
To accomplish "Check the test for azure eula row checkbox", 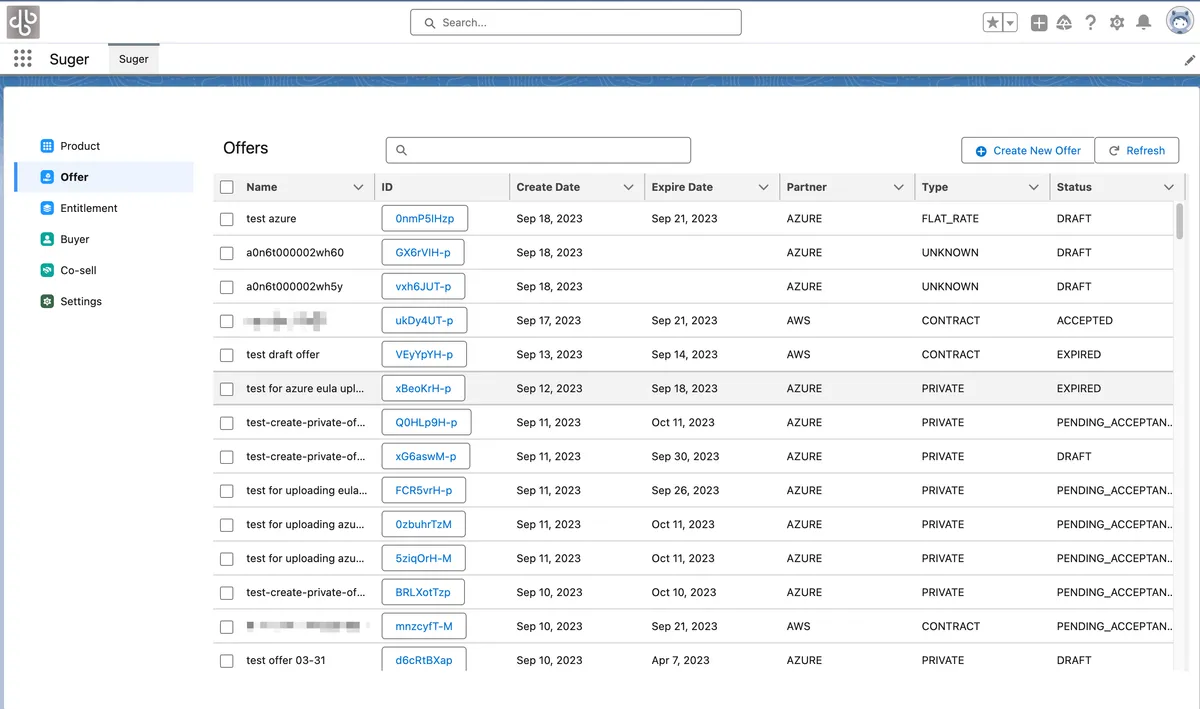I will [x=227, y=389].
